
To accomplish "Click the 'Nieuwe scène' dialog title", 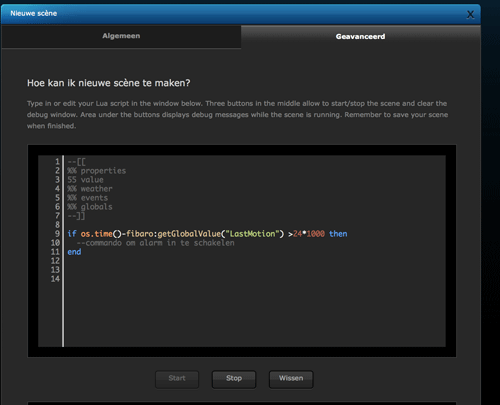I will click(x=34, y=13).
